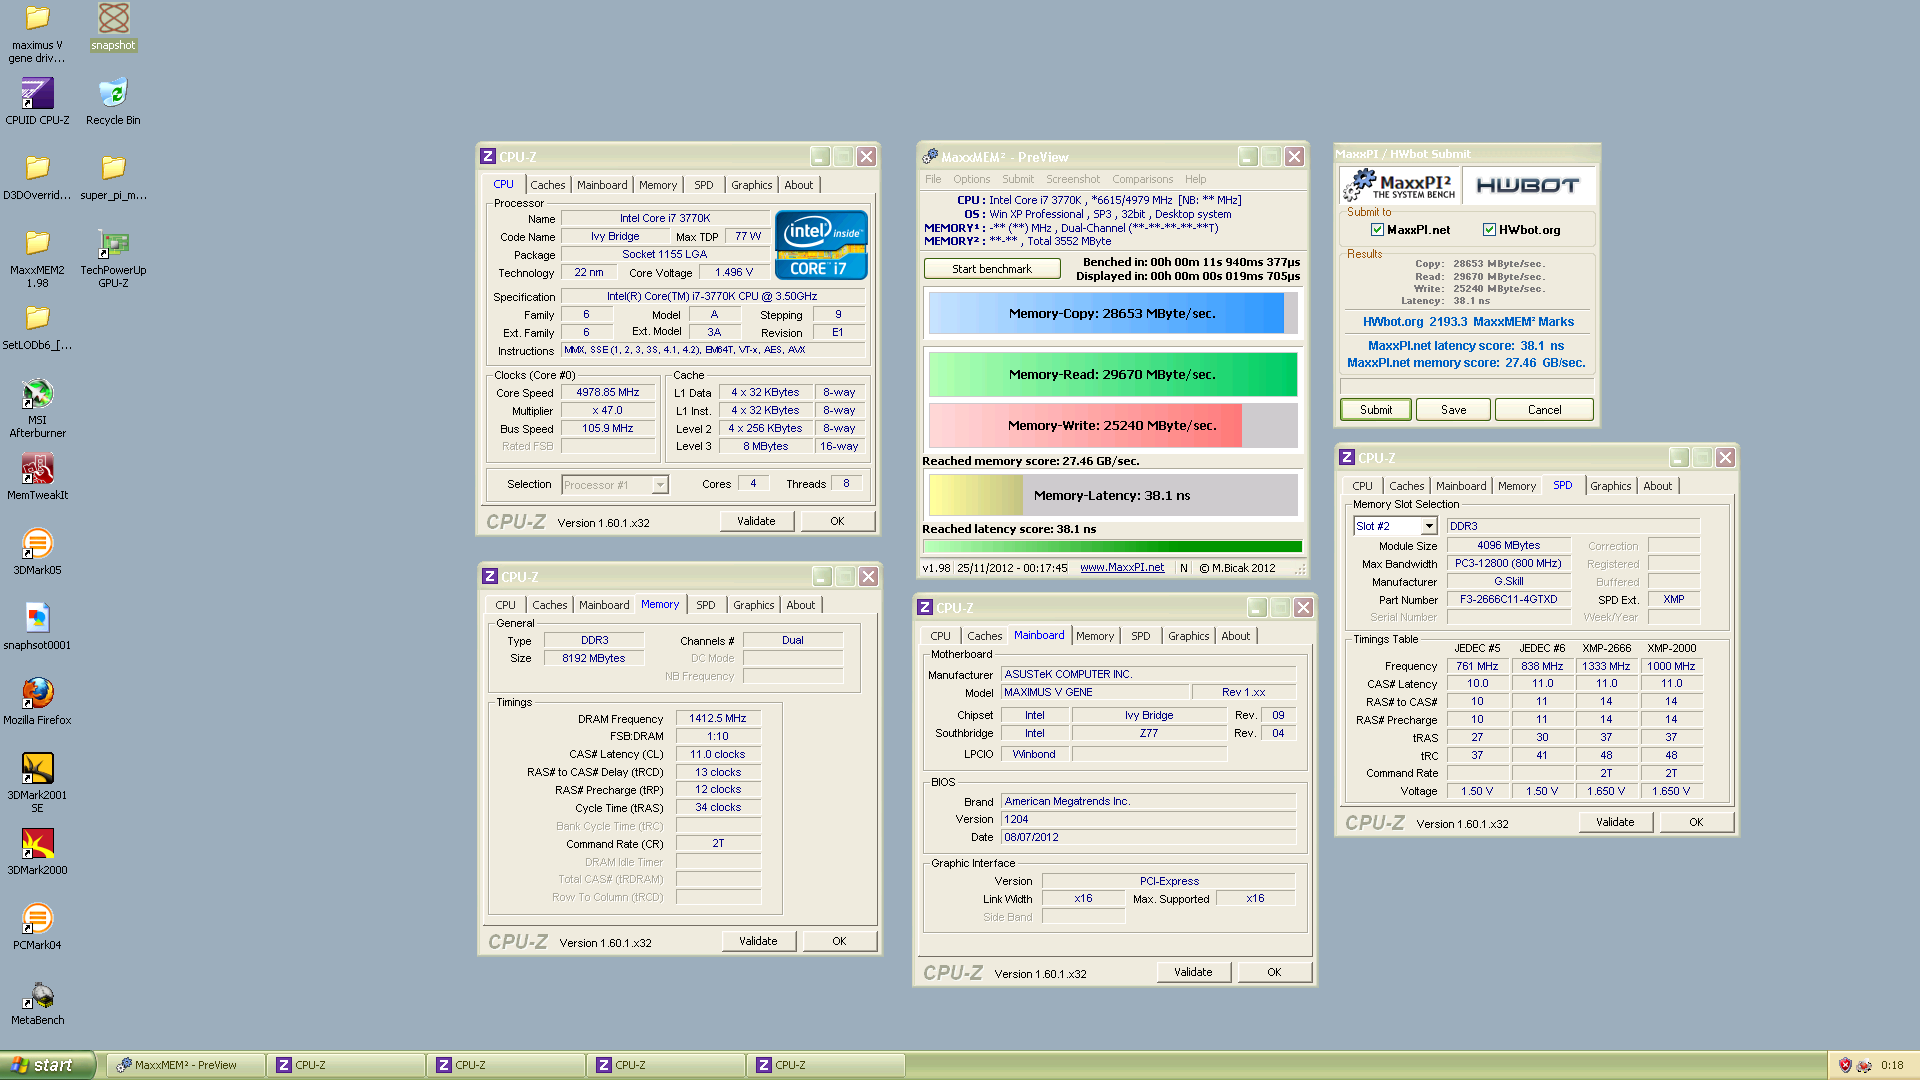Launch MetaBench shortcut
Image resolution: width=1920 pixels, height=1080 pixels.
click(x=37, y=1001)
